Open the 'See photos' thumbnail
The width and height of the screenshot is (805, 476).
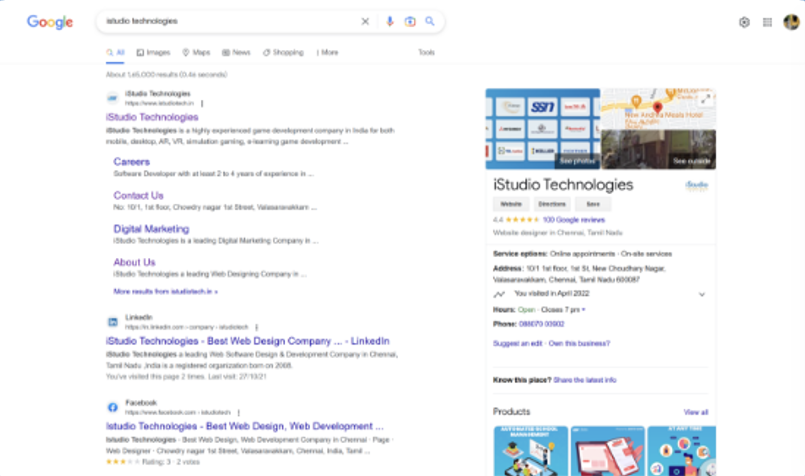pos(543,129)
